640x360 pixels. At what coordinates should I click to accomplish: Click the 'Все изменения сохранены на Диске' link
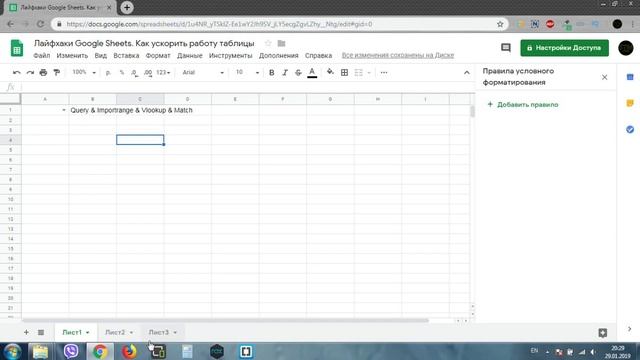[x=398, y=55]
